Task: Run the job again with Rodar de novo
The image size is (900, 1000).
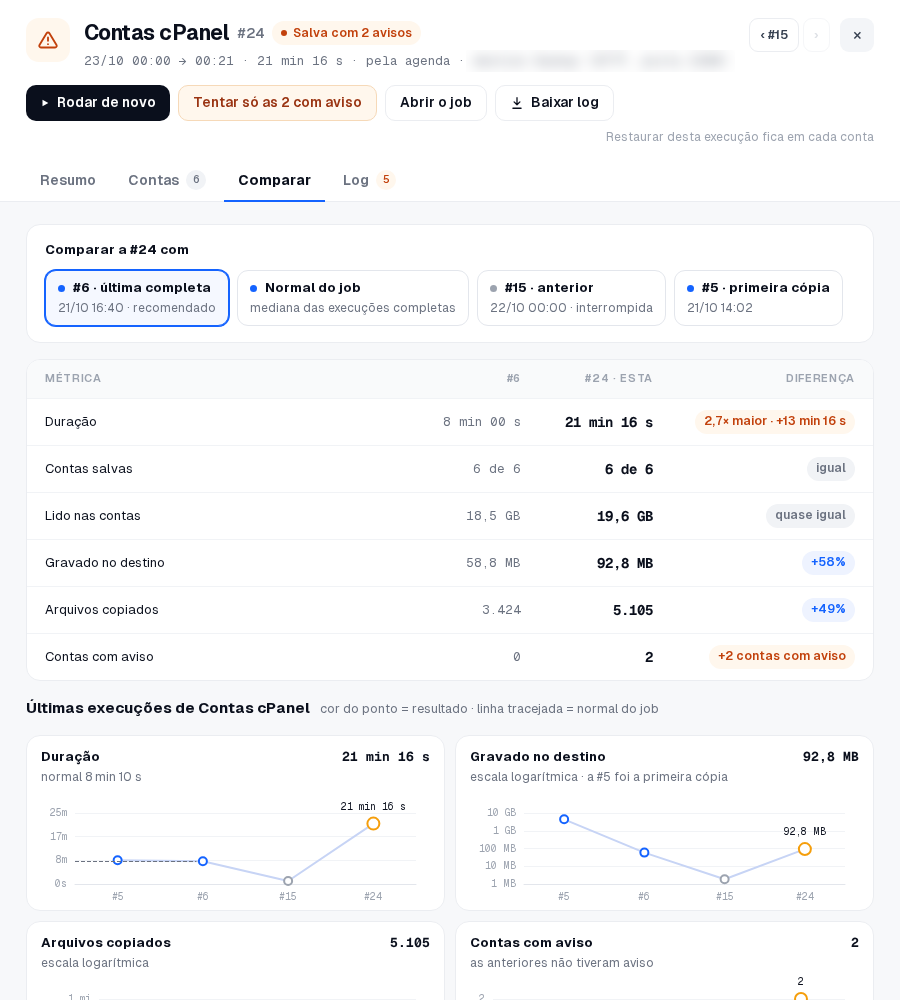Action: pyautogui.click(x=98, y=103)
